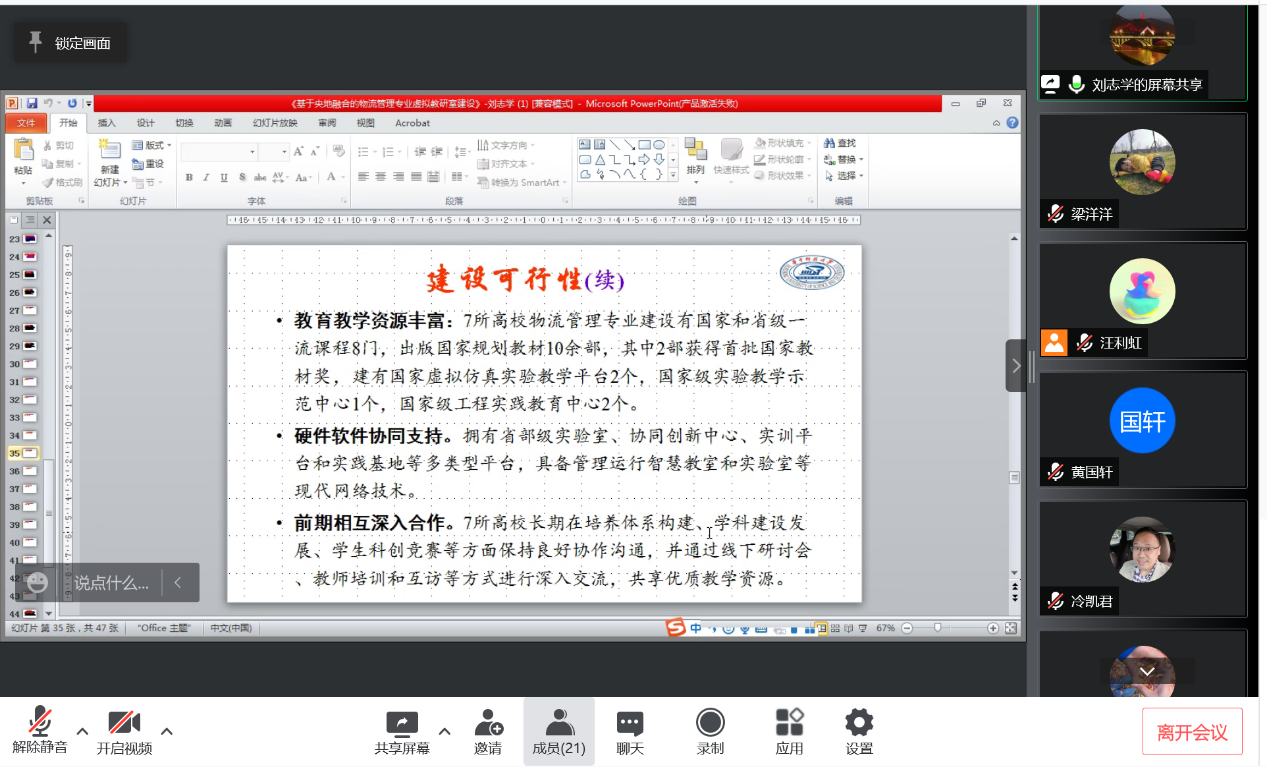
Task: Click the emoji smiley icon
Action: [38, 583]
